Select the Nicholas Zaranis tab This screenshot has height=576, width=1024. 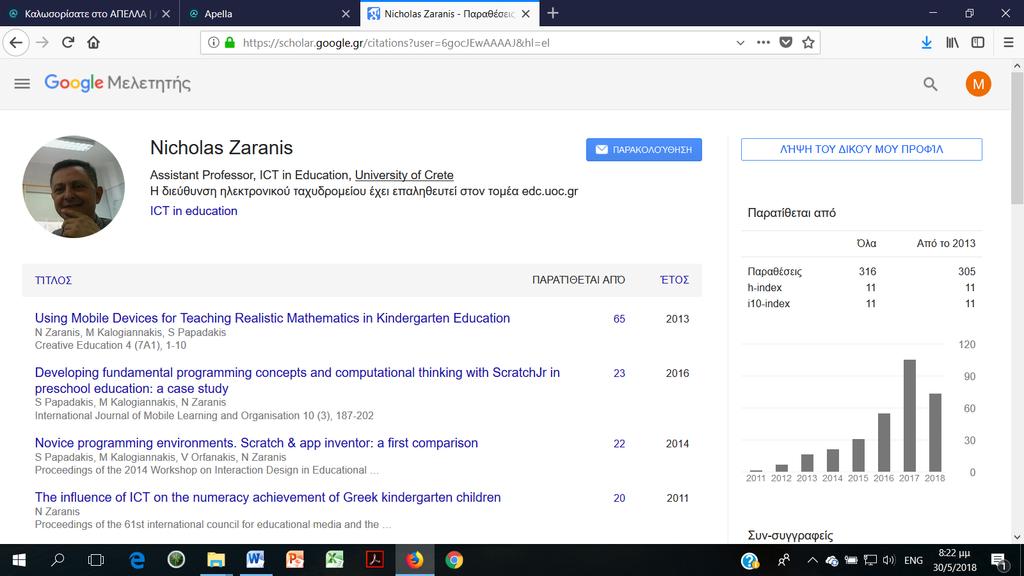(x=449, y=14)
